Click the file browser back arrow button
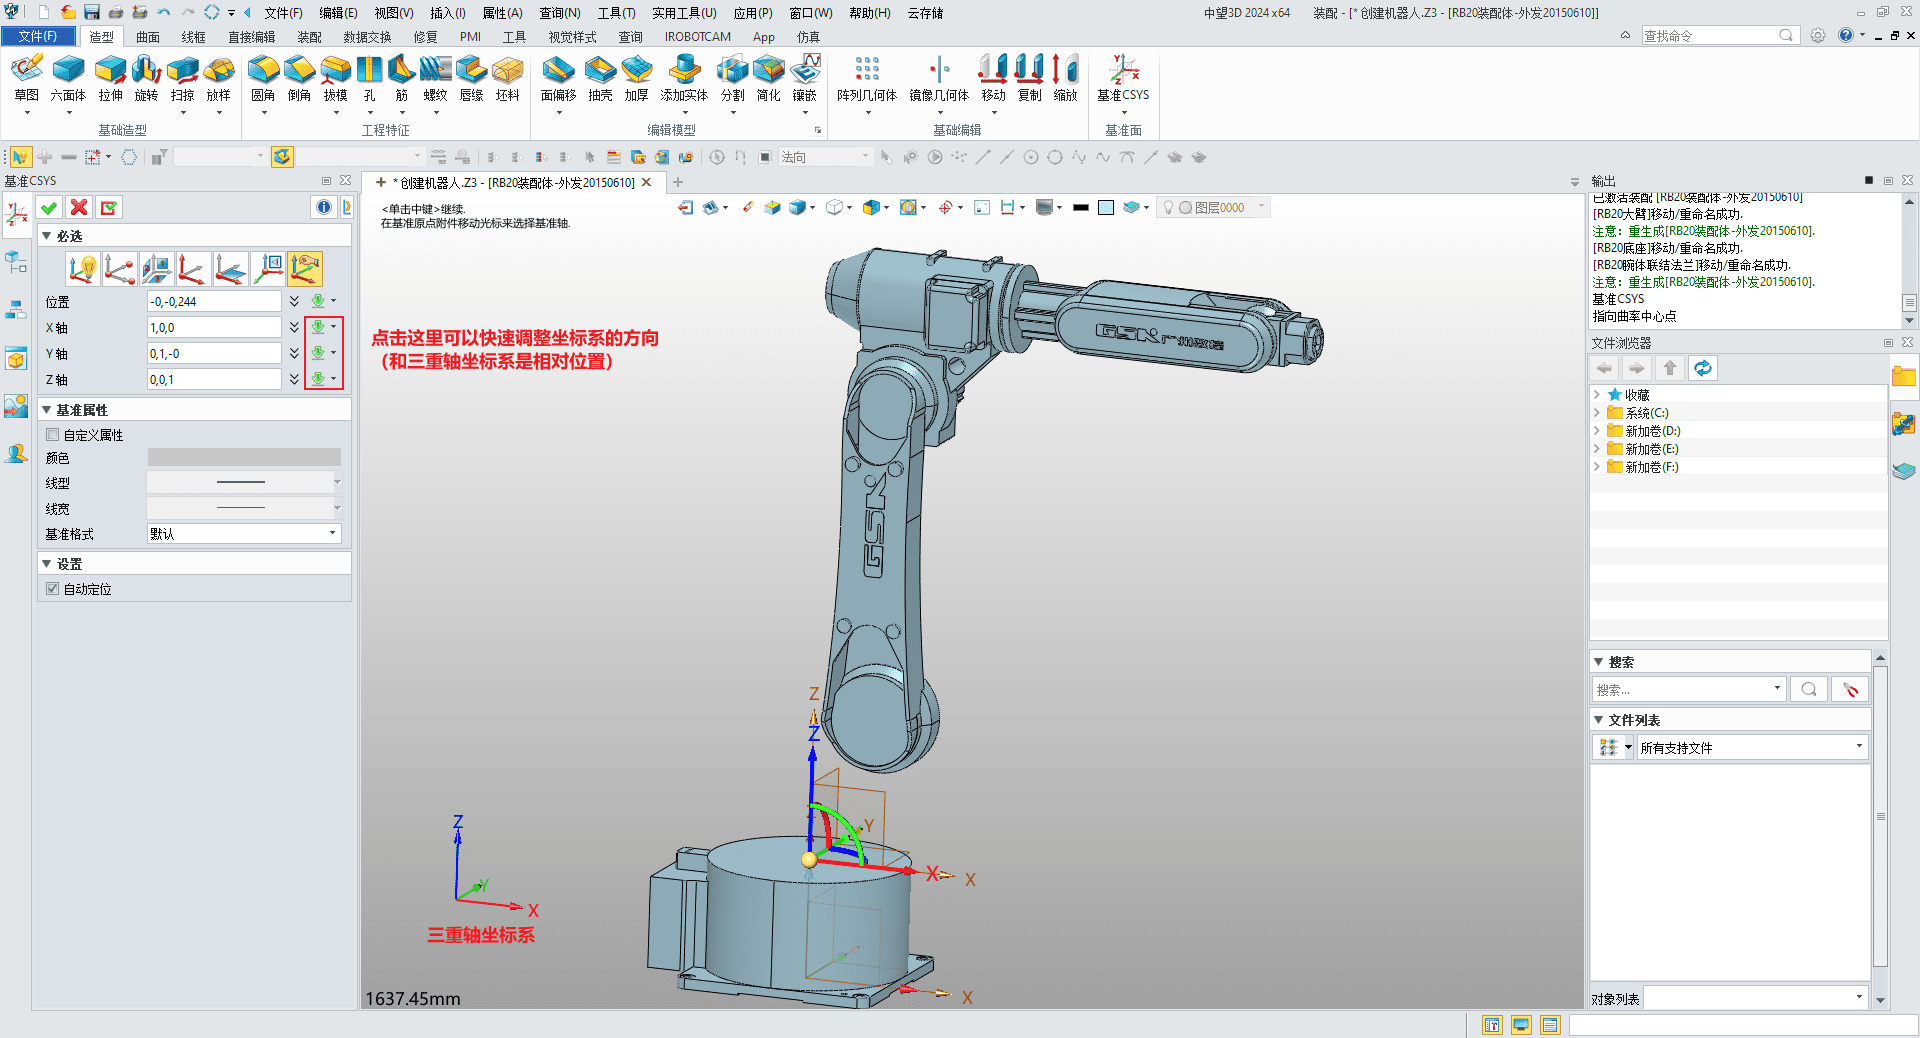 pyautogui.click(x=1605, y=368)
